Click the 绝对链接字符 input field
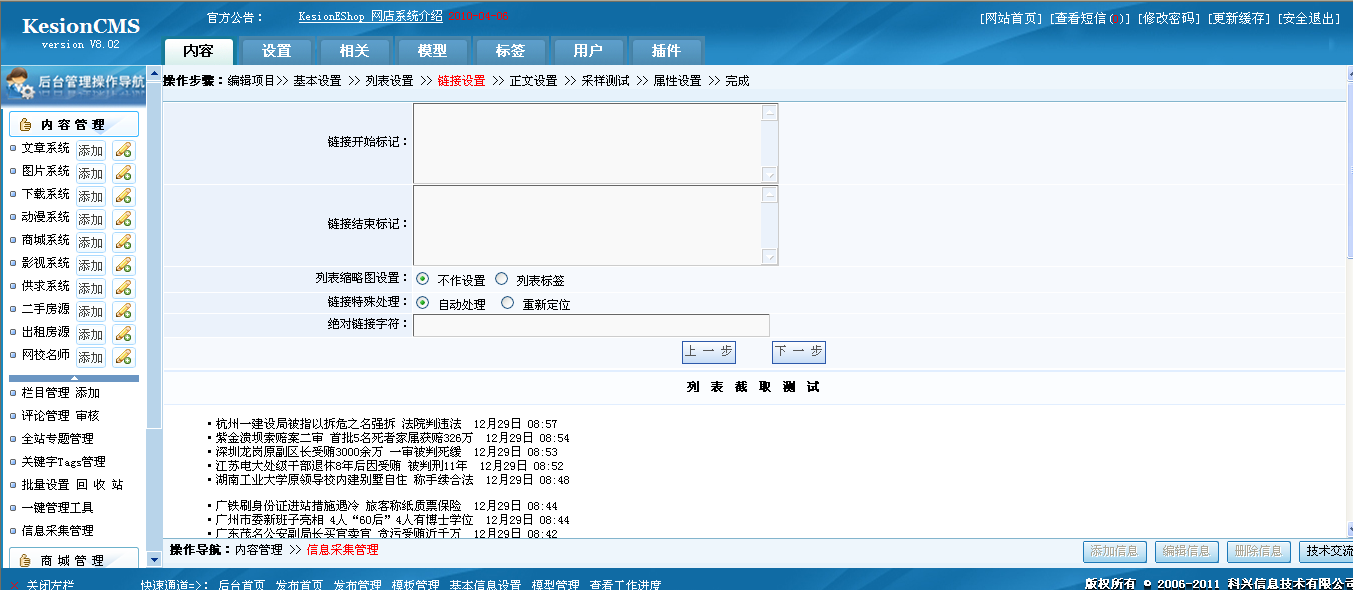The height and width of the screenshot is (590, 1353). pos(591,325)
